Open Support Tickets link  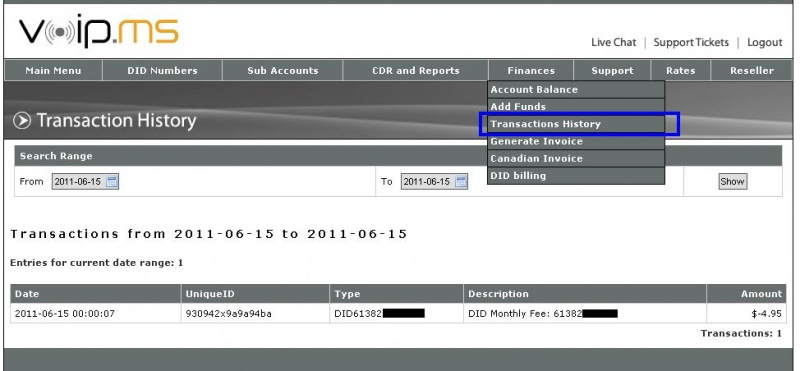coord(691,42)
